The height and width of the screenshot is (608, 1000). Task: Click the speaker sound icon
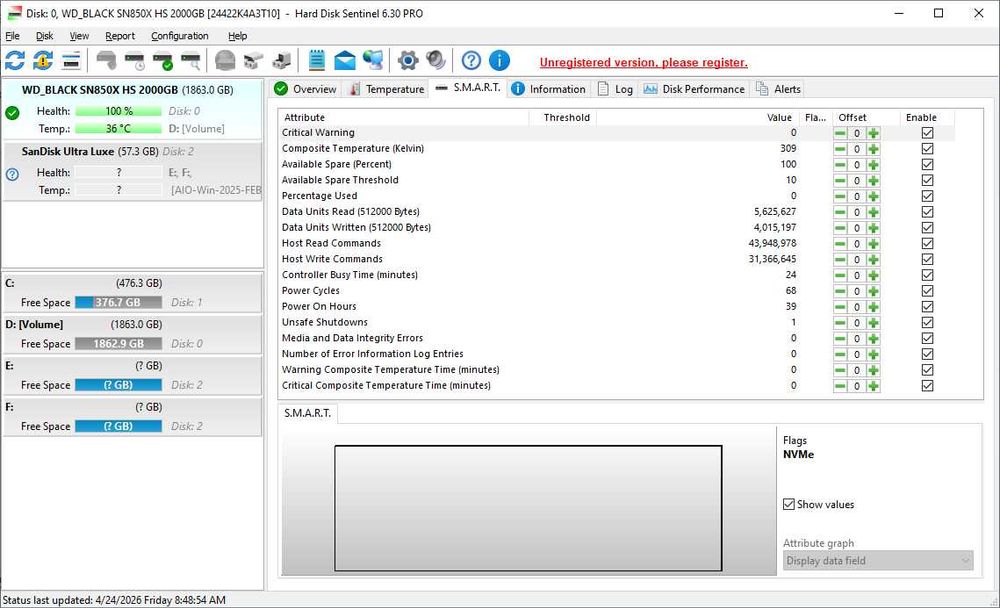click(436, 61)
